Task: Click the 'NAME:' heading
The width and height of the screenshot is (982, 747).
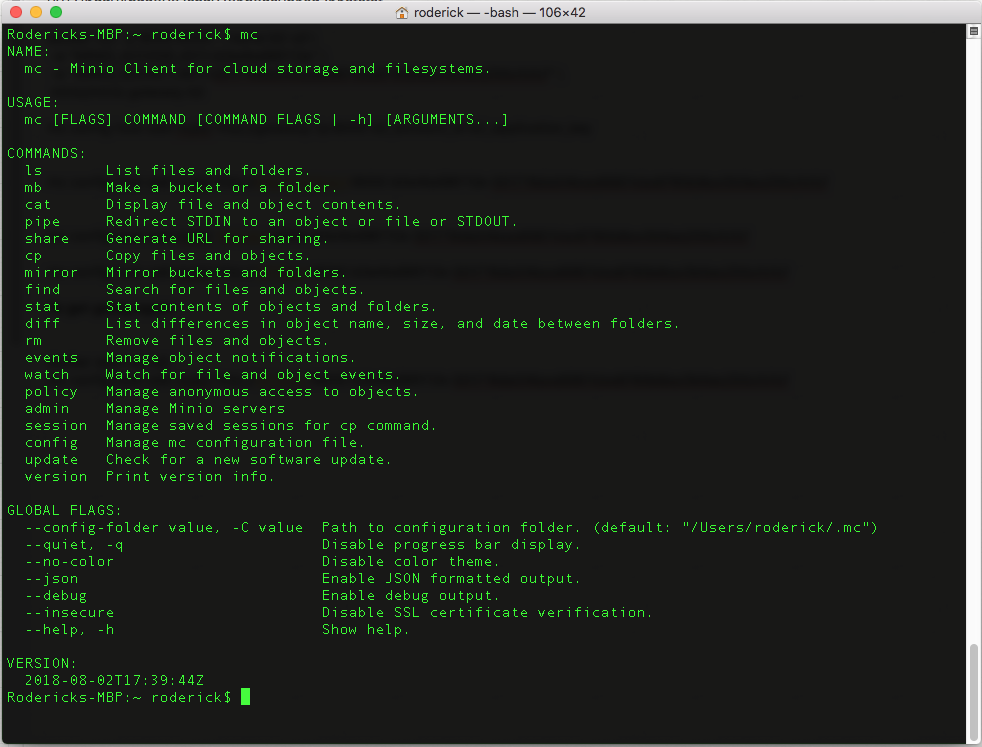Action: [x=29, y=51]
